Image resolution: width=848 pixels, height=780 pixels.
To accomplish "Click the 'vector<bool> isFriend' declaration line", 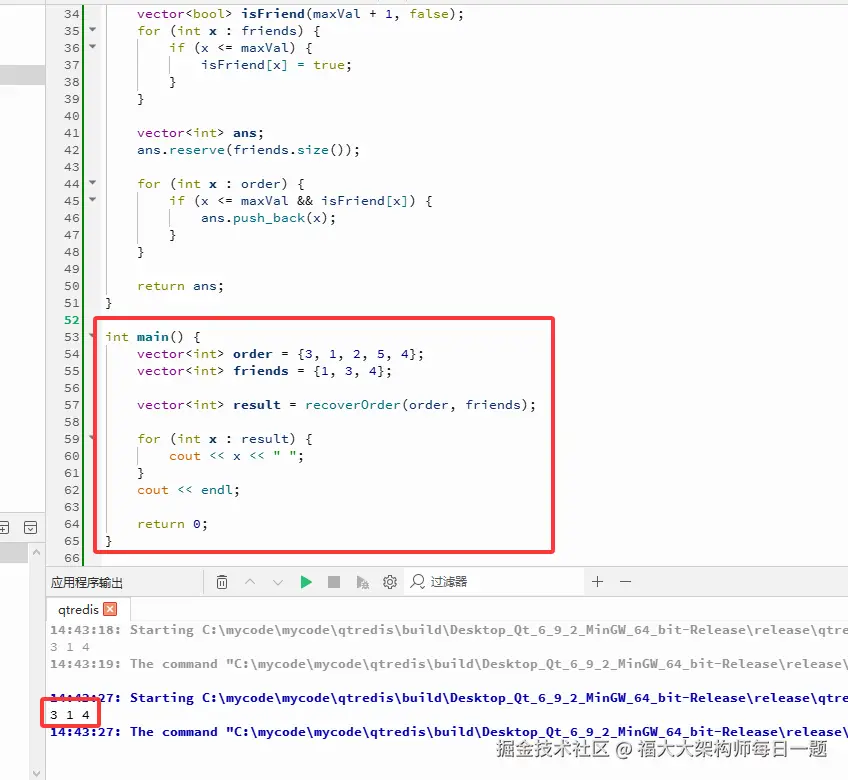I will (300, 14).
